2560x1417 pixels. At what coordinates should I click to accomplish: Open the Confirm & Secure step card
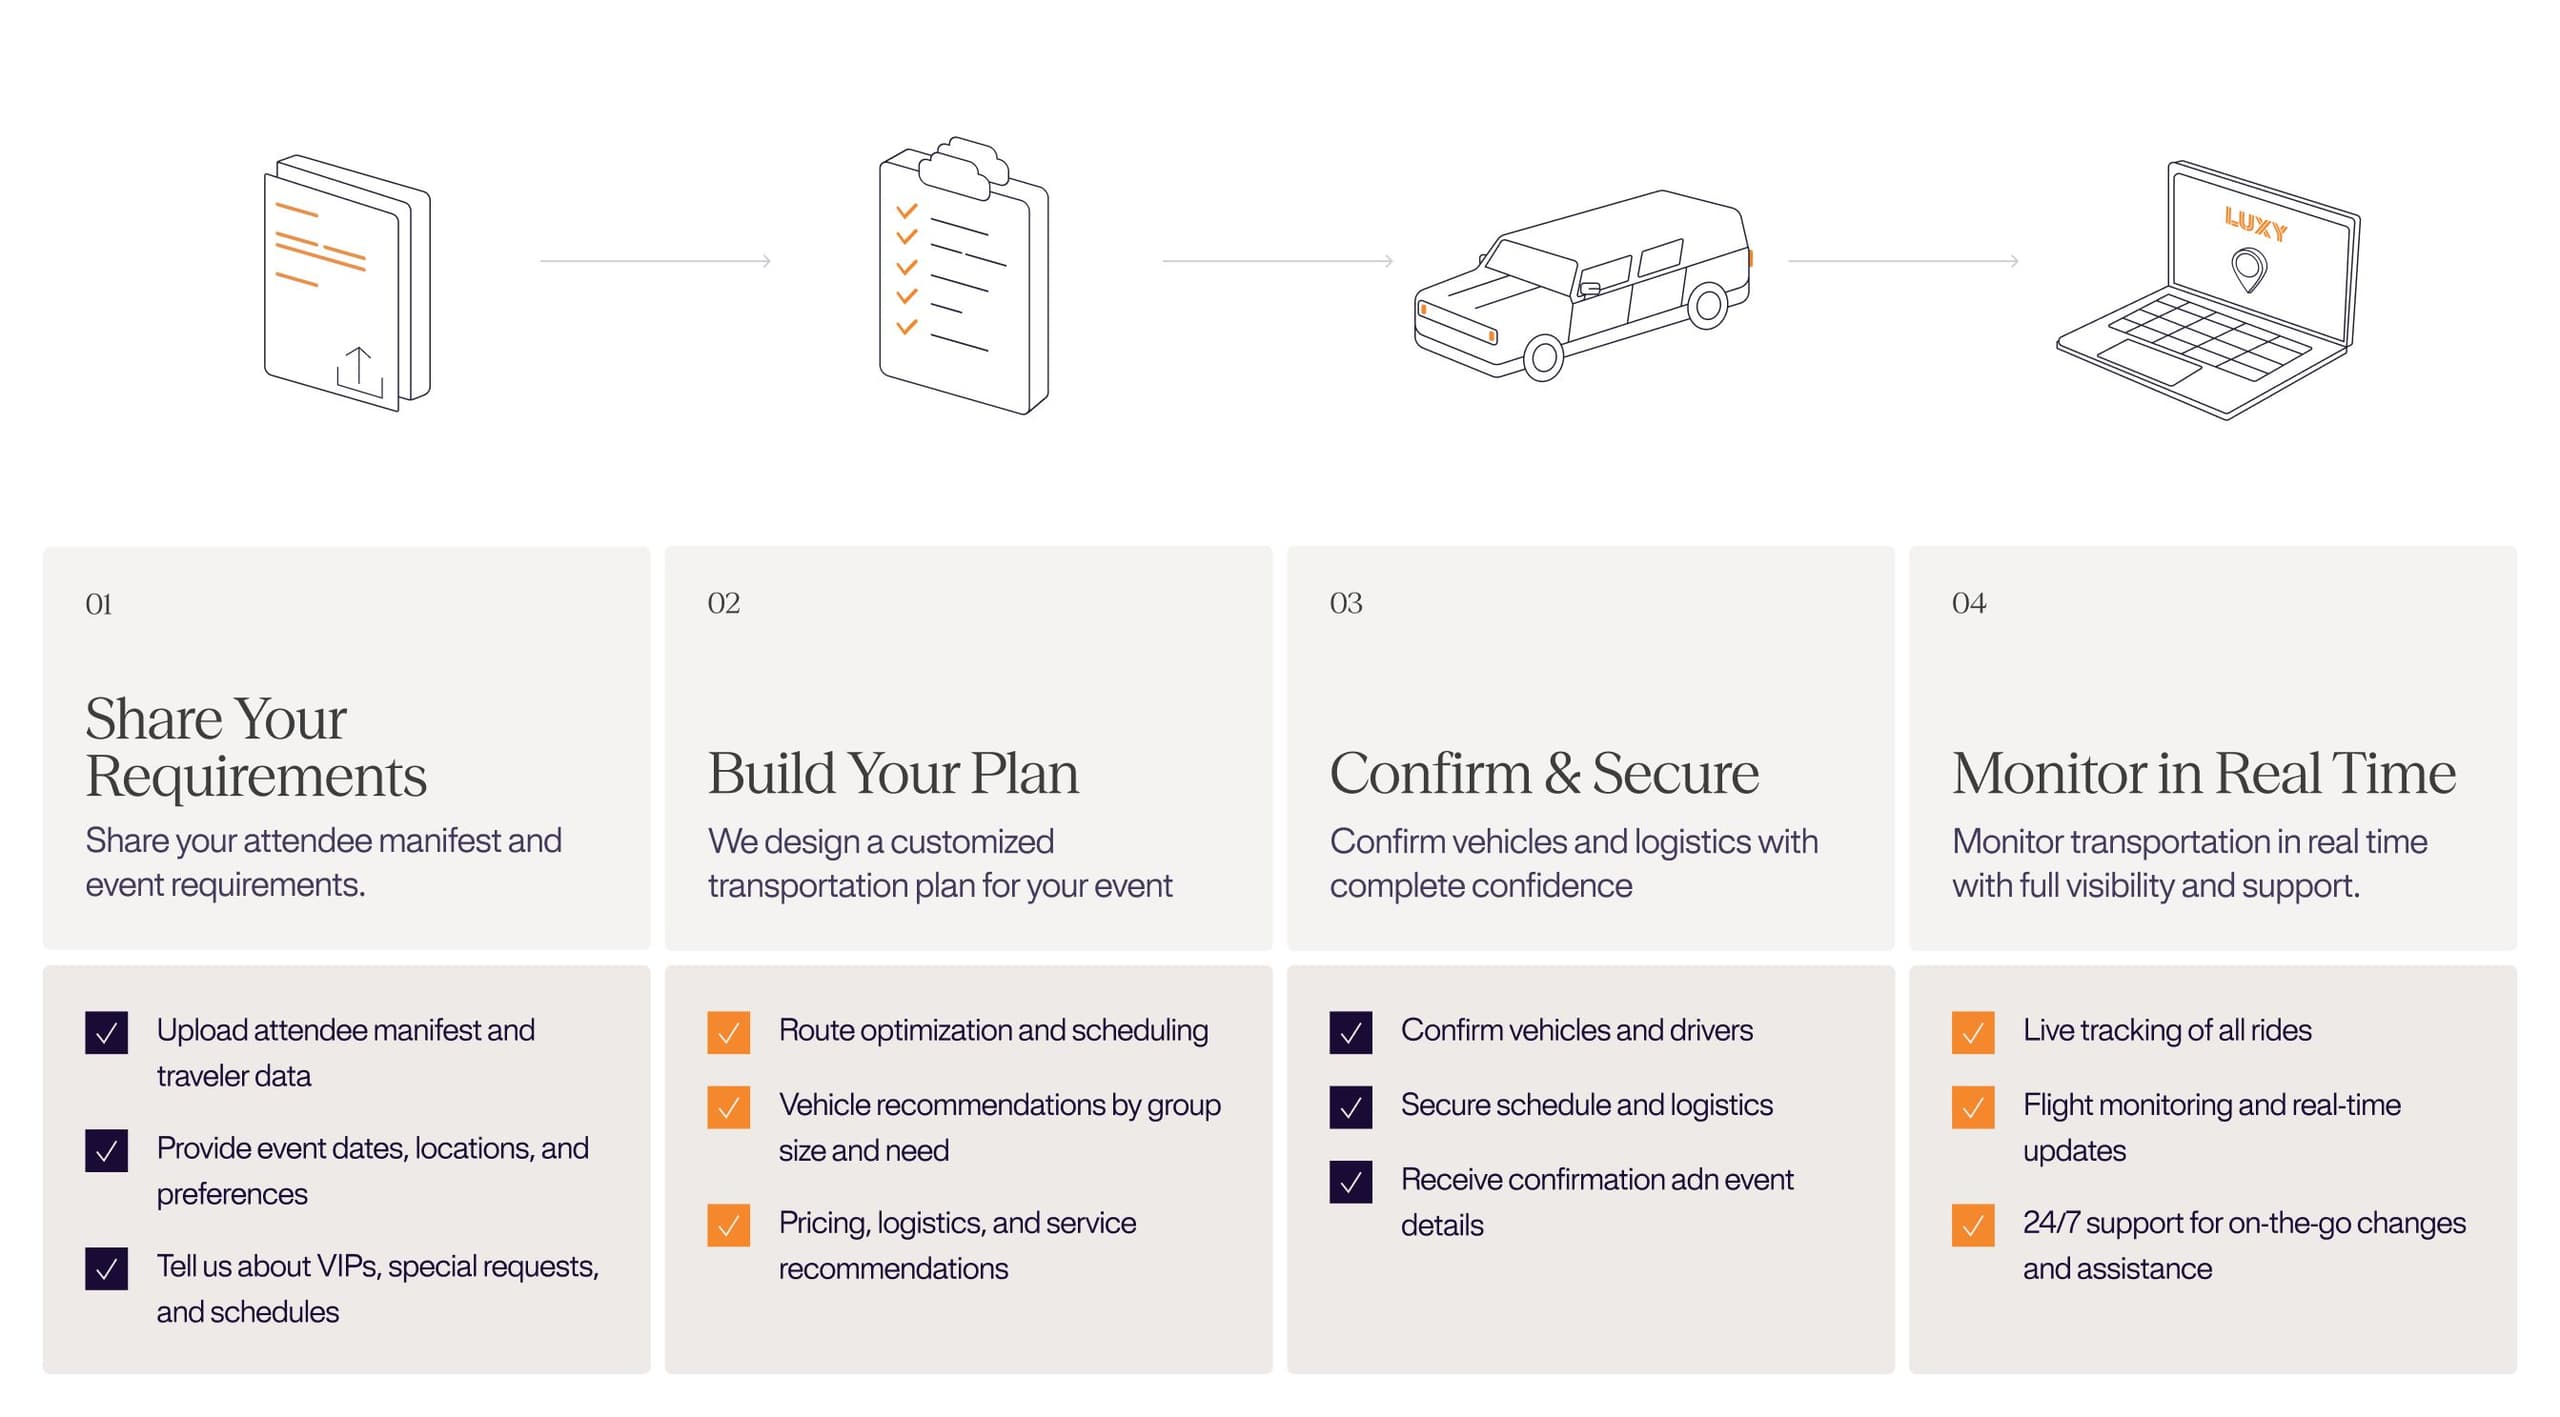pyautogui.click(x=1590, y=747)
